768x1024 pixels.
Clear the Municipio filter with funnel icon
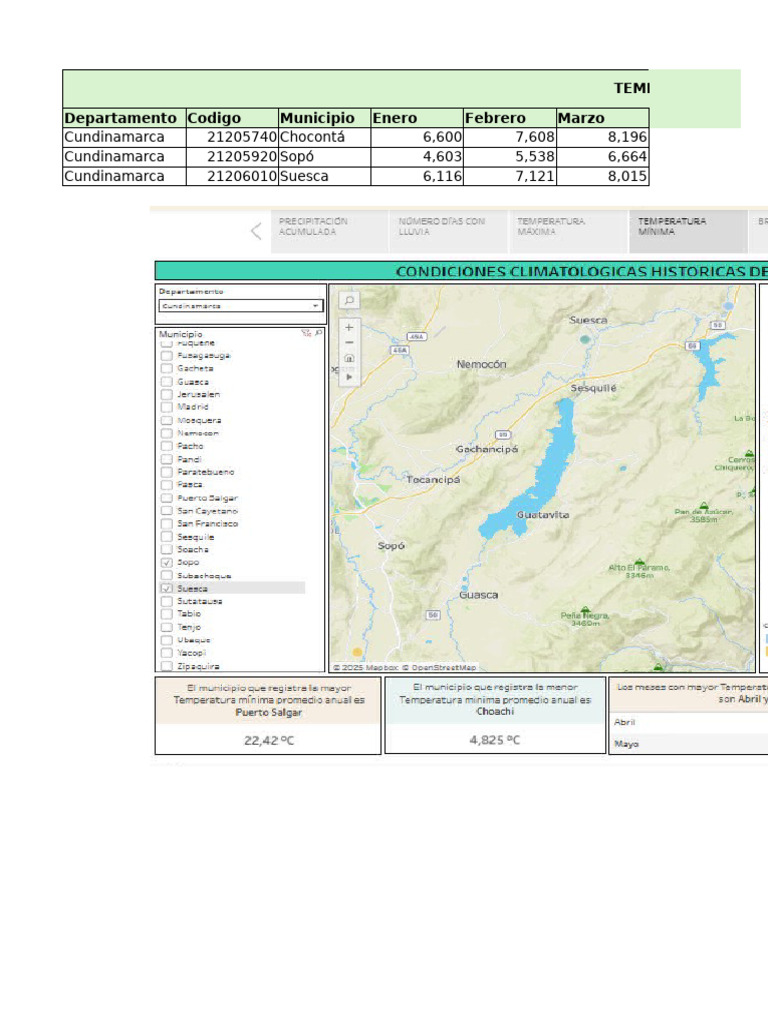click(306, 333)
